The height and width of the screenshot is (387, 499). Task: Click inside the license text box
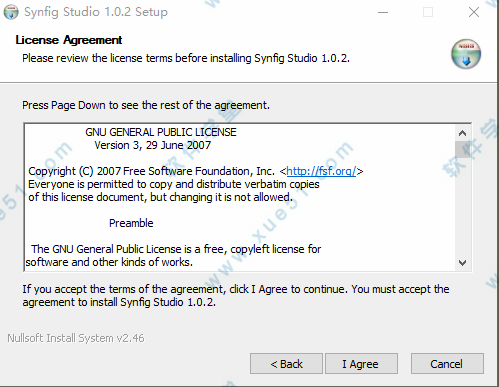click(x=240, y=198)
